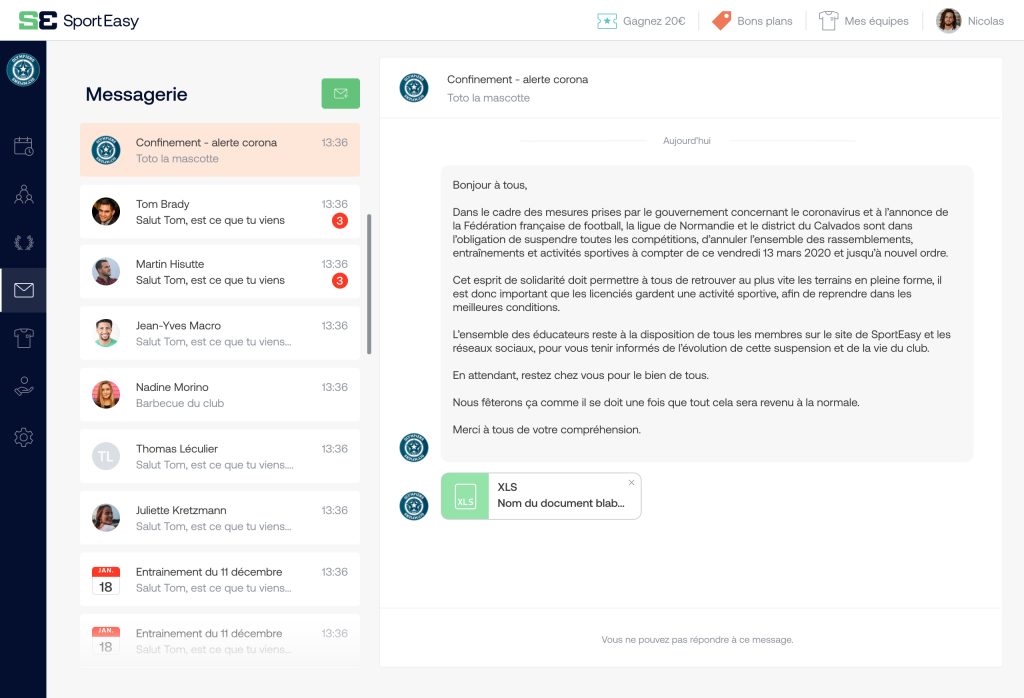Click the SportEasy logo

(x=79, y=21)
